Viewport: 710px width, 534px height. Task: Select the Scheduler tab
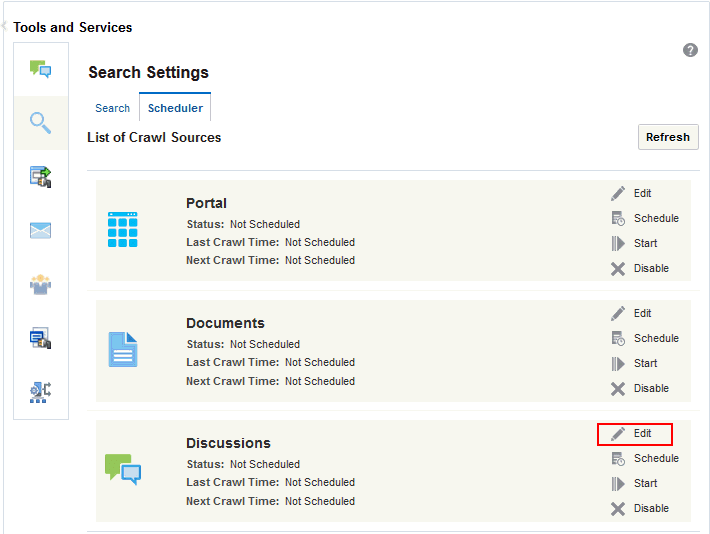[175, 108]
